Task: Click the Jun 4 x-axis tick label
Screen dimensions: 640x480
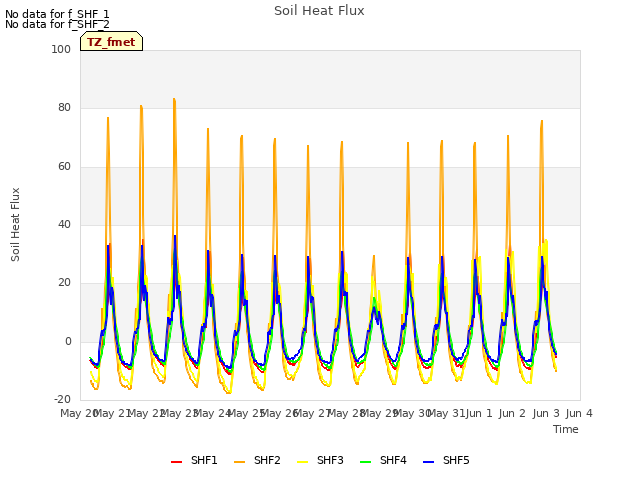Action: (579, 413)
